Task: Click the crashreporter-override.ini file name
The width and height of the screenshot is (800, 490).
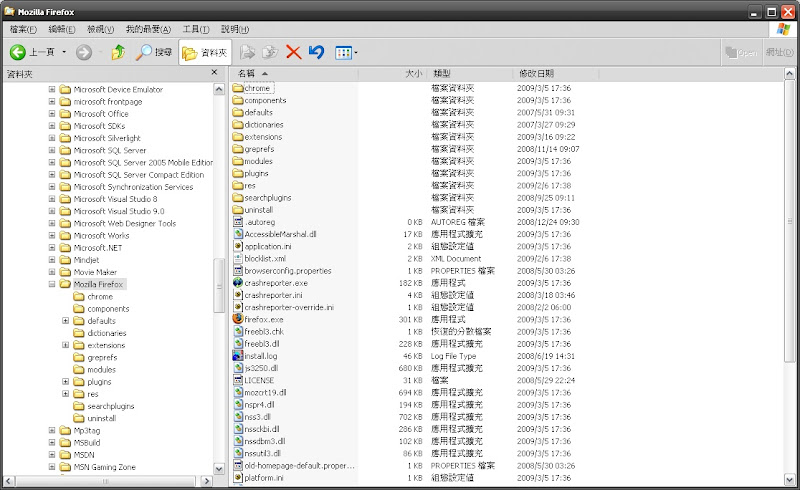Action: tap(289, 307)
